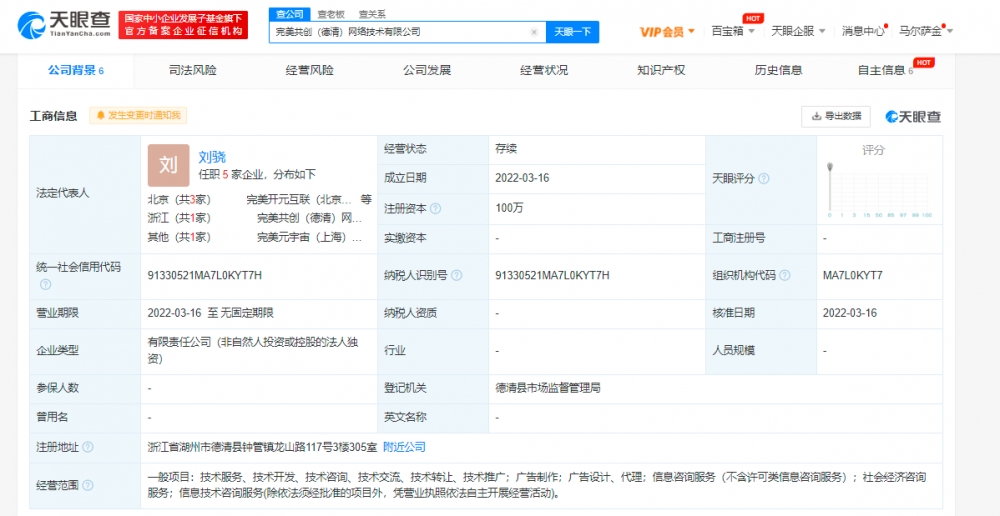Expand the VIP会员 dropdown
Screen dimensions: 1000x516
(x=667, y=32)
